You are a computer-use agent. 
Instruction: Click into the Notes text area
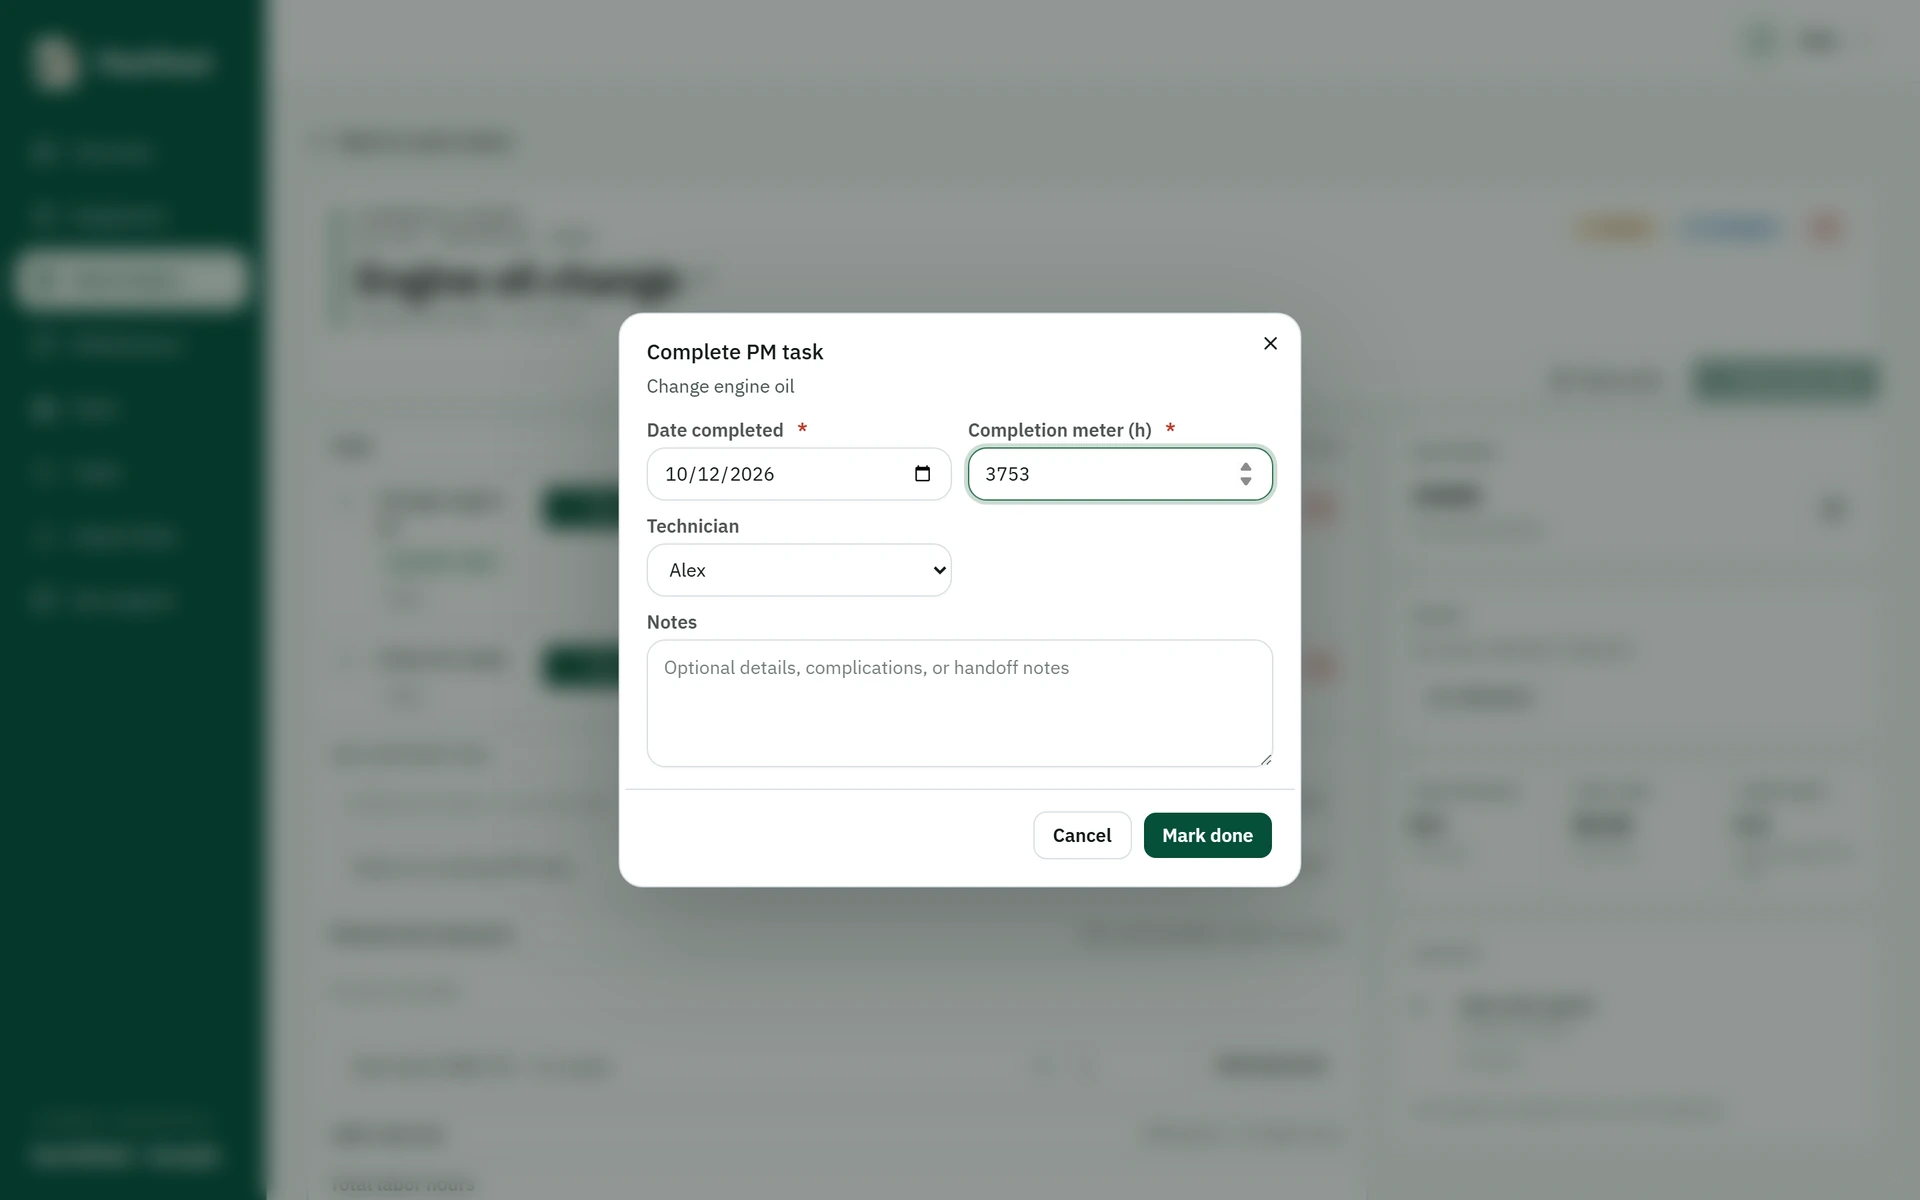point(959,703)
